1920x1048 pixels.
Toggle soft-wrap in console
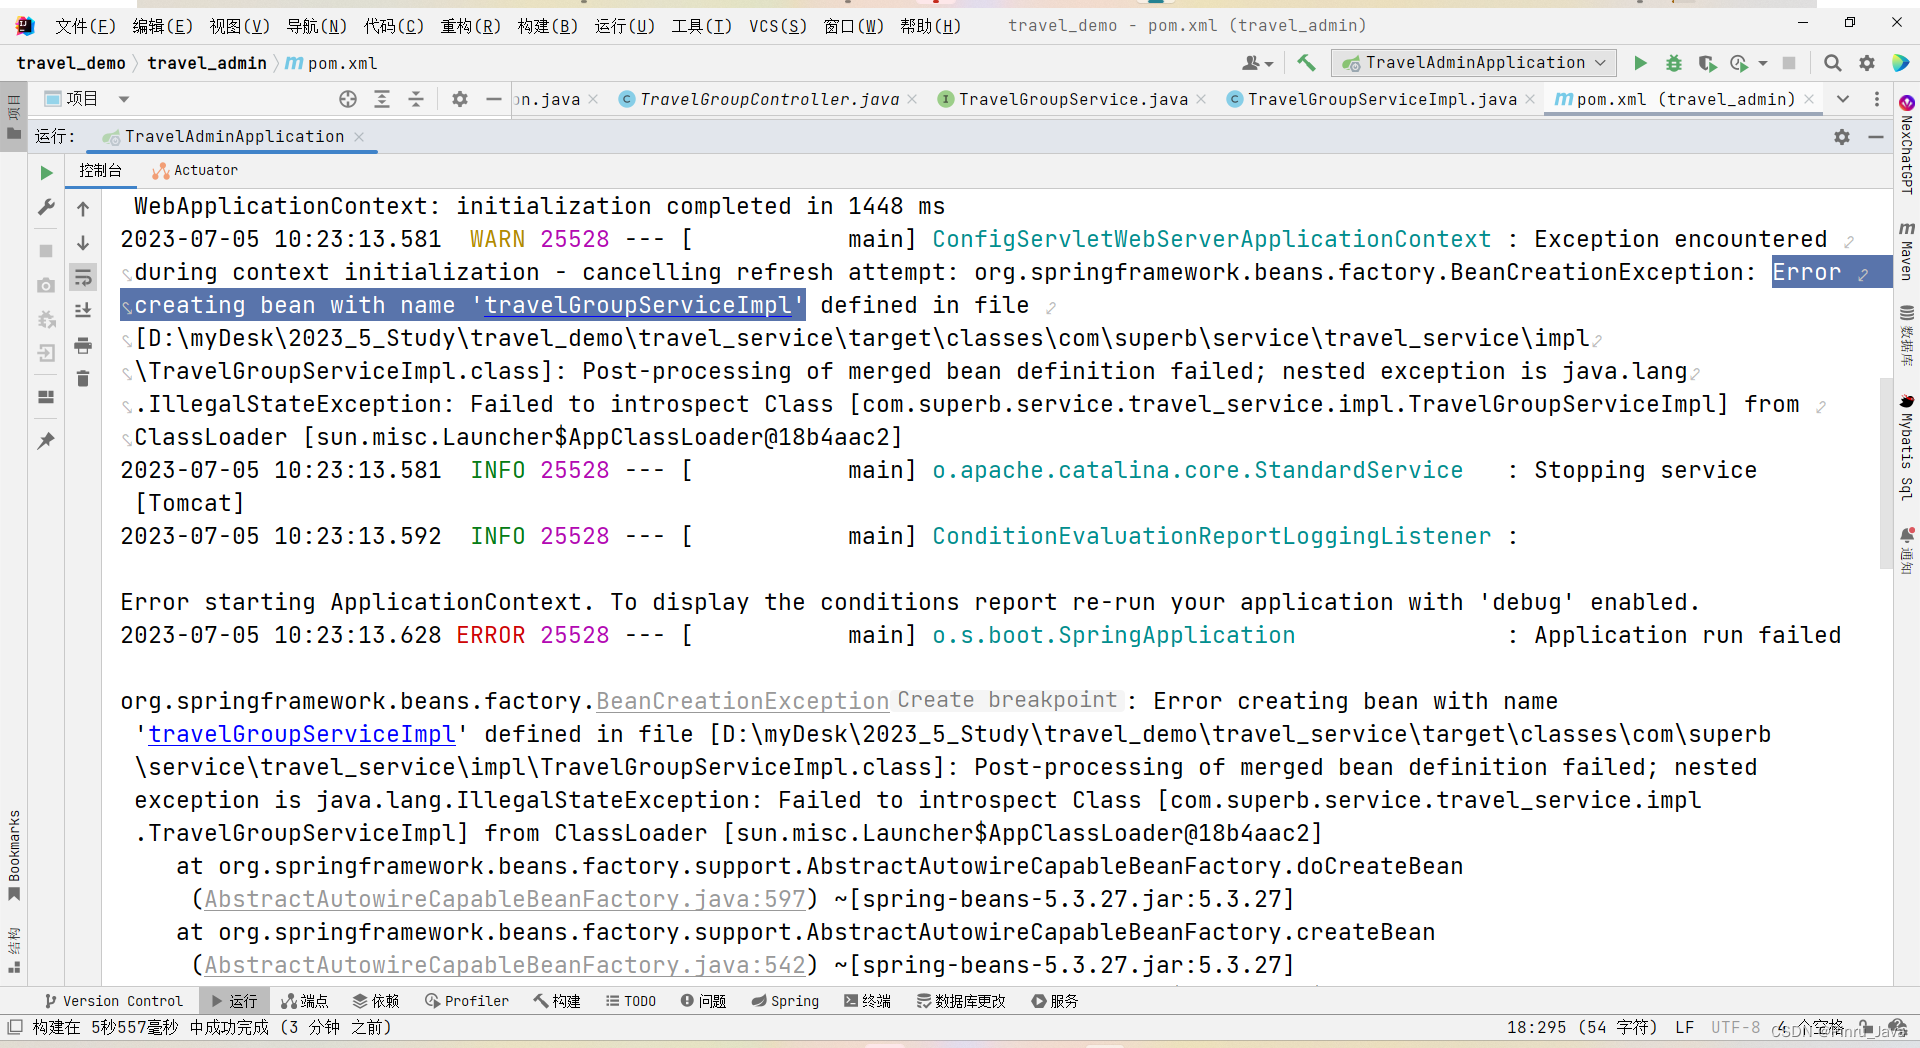point(83,277)
